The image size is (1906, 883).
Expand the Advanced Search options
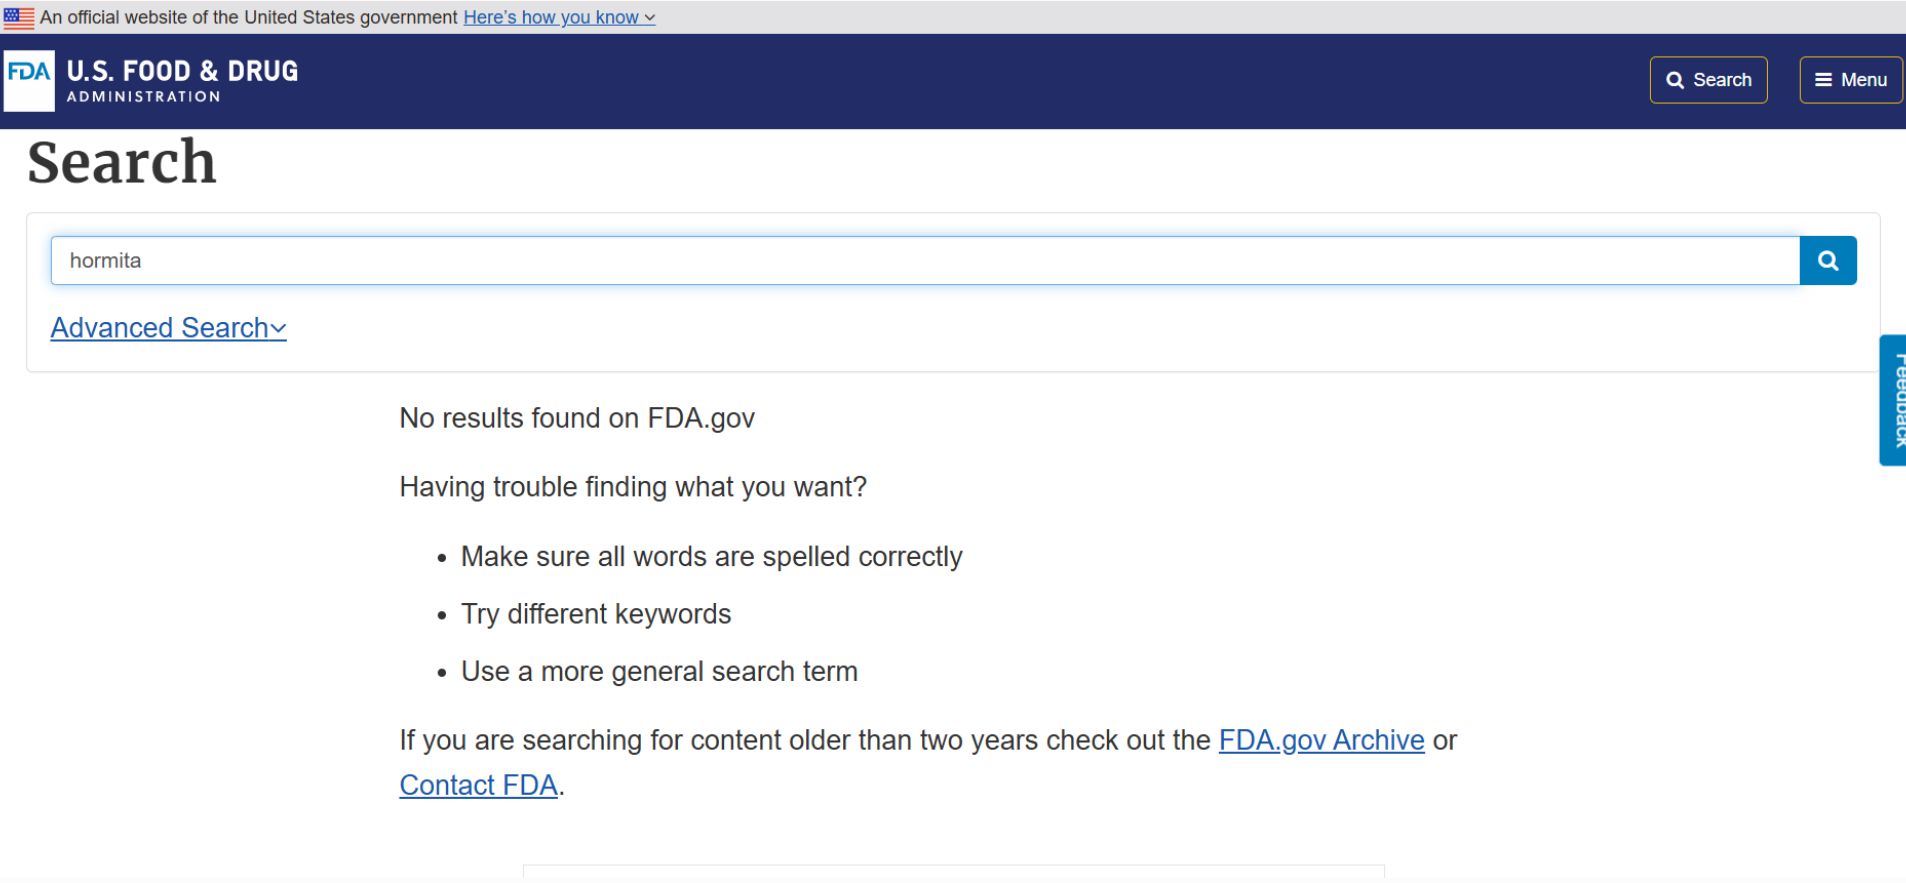[167, 327]
